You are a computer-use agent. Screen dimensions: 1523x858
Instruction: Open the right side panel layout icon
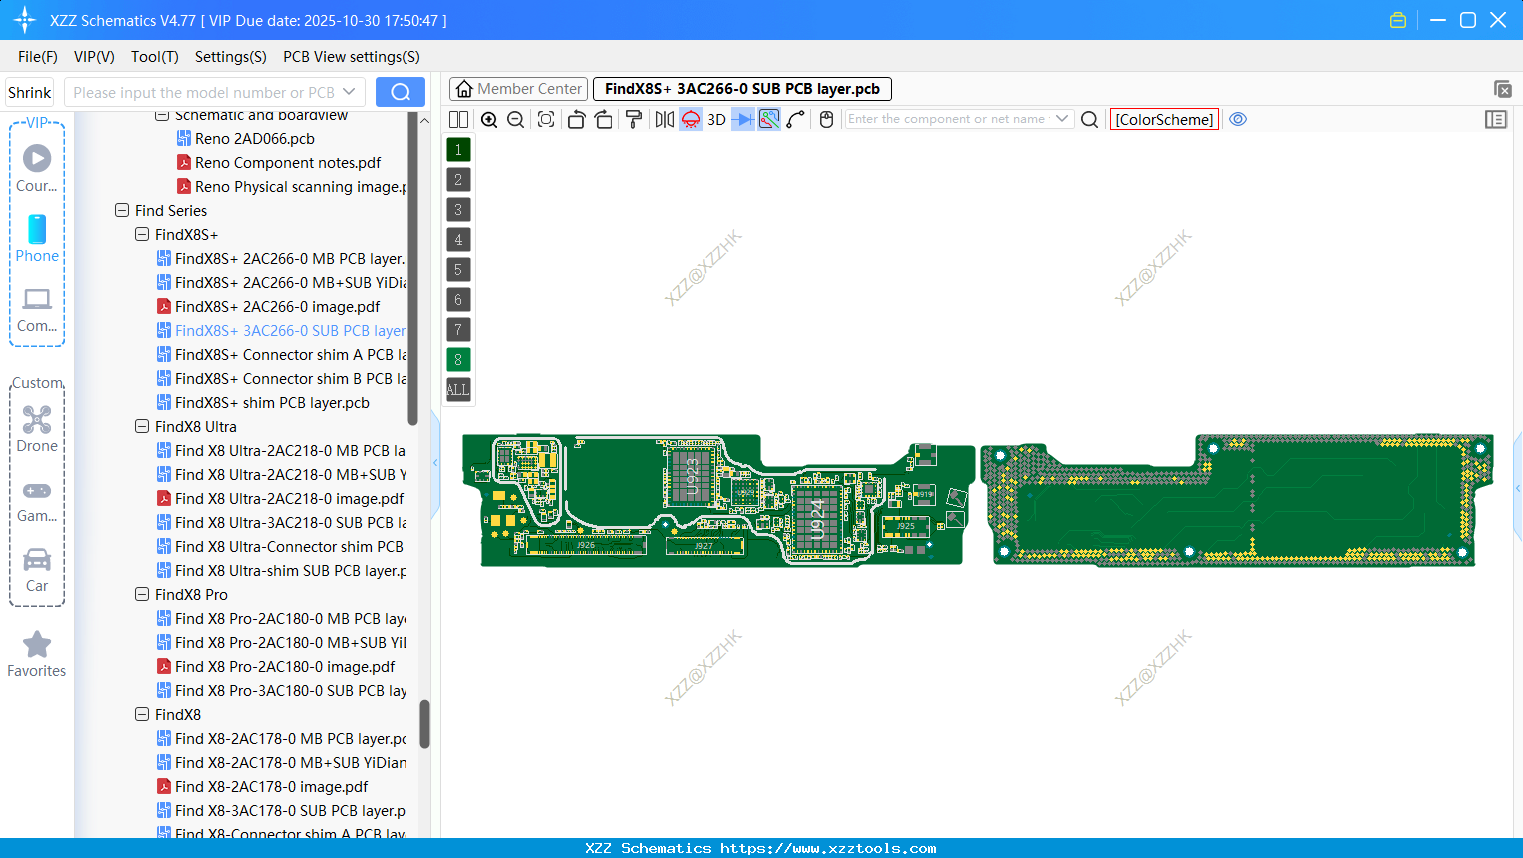click(1496, 119)
